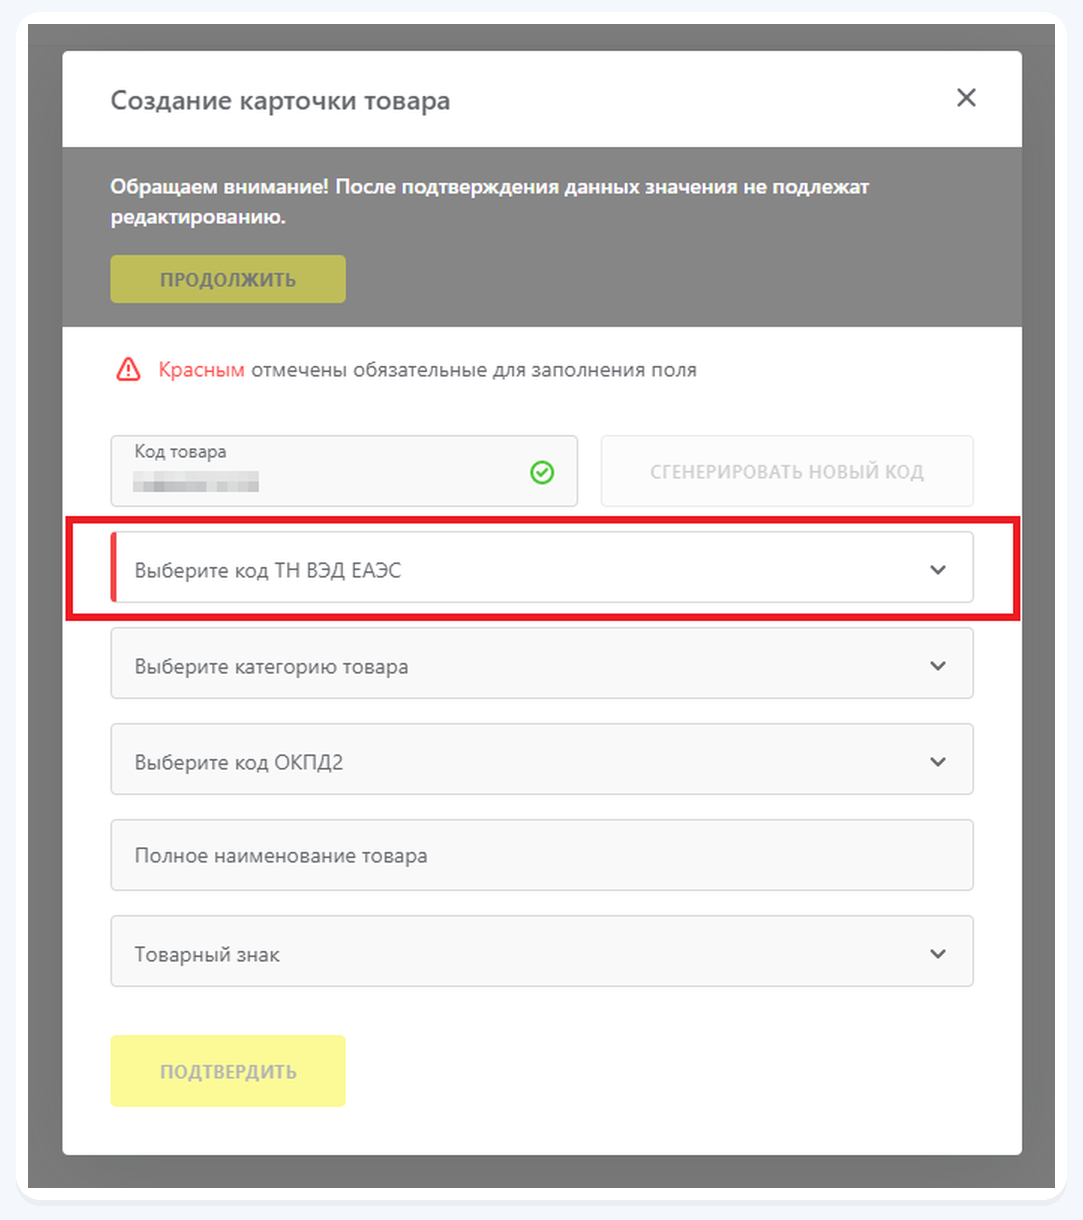This screenshot has width=1083, height=1220.
Task: Click СГЕНЕРИРОВАТЬ НОВЫЙ КОД button
Action: [x=787, y=471]
